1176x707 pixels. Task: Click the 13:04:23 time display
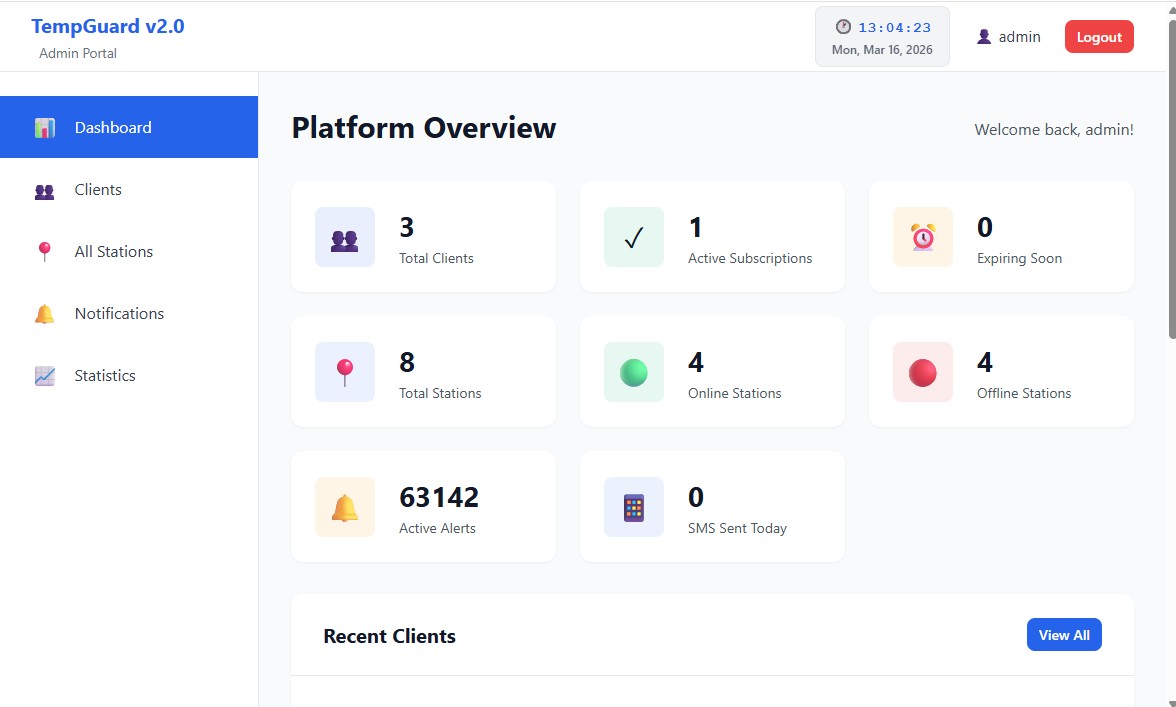point(895,28)
